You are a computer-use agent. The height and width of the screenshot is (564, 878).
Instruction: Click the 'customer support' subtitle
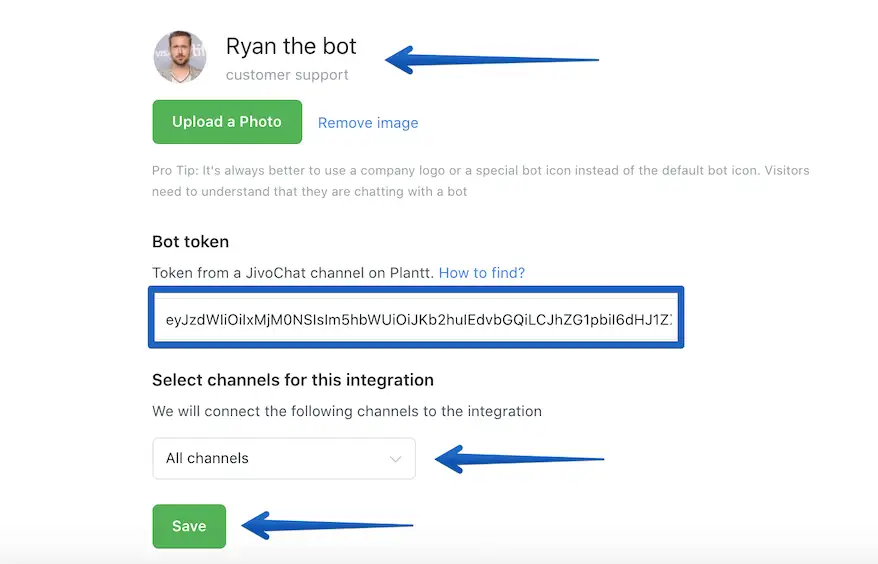pos(287,75)
